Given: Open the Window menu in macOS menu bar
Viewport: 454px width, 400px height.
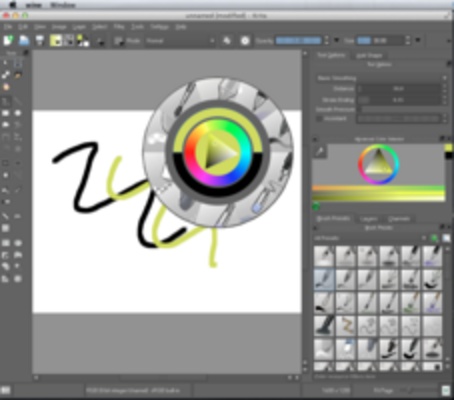Looking at the screenshot, I should pyautogui.click(x=63, y=5).
